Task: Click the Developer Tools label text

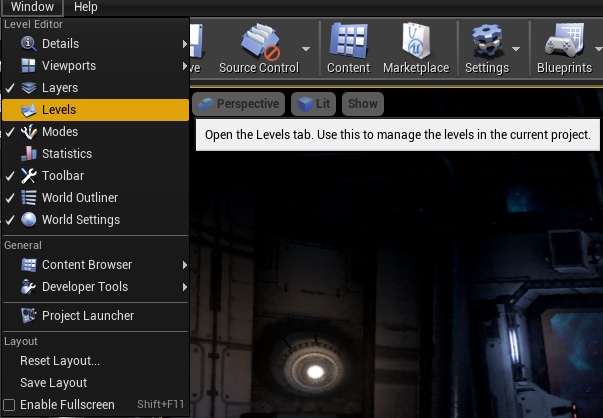Action: [85, 287]
